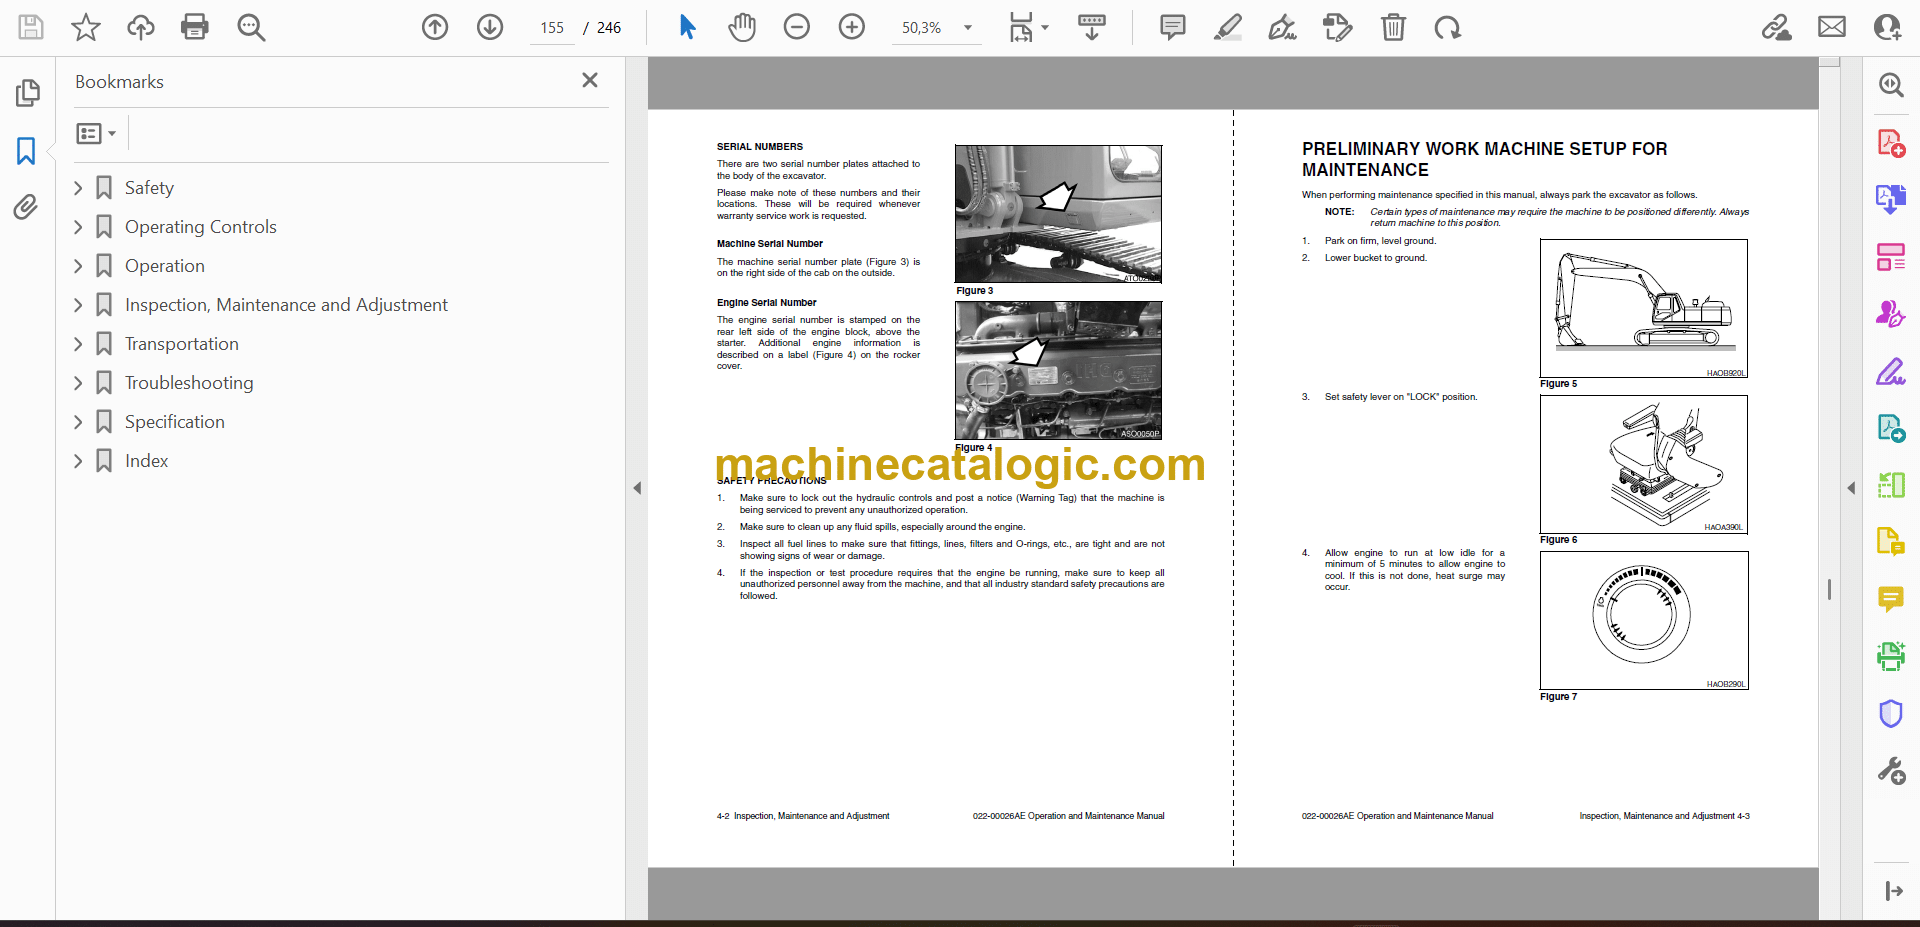Open the Attachments panel paperclip
This screenshot has width=1920, height=927.
click(26, 207)
